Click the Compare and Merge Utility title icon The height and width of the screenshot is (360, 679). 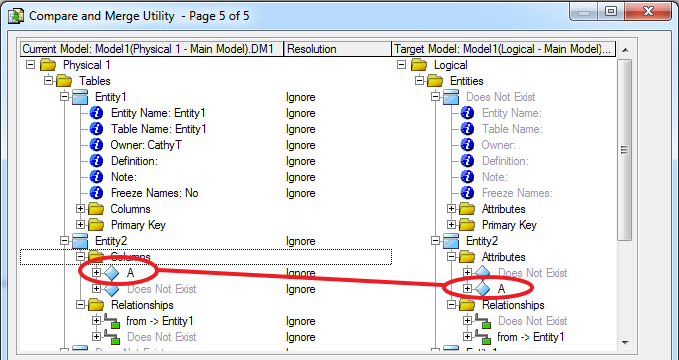click(16, 16)
